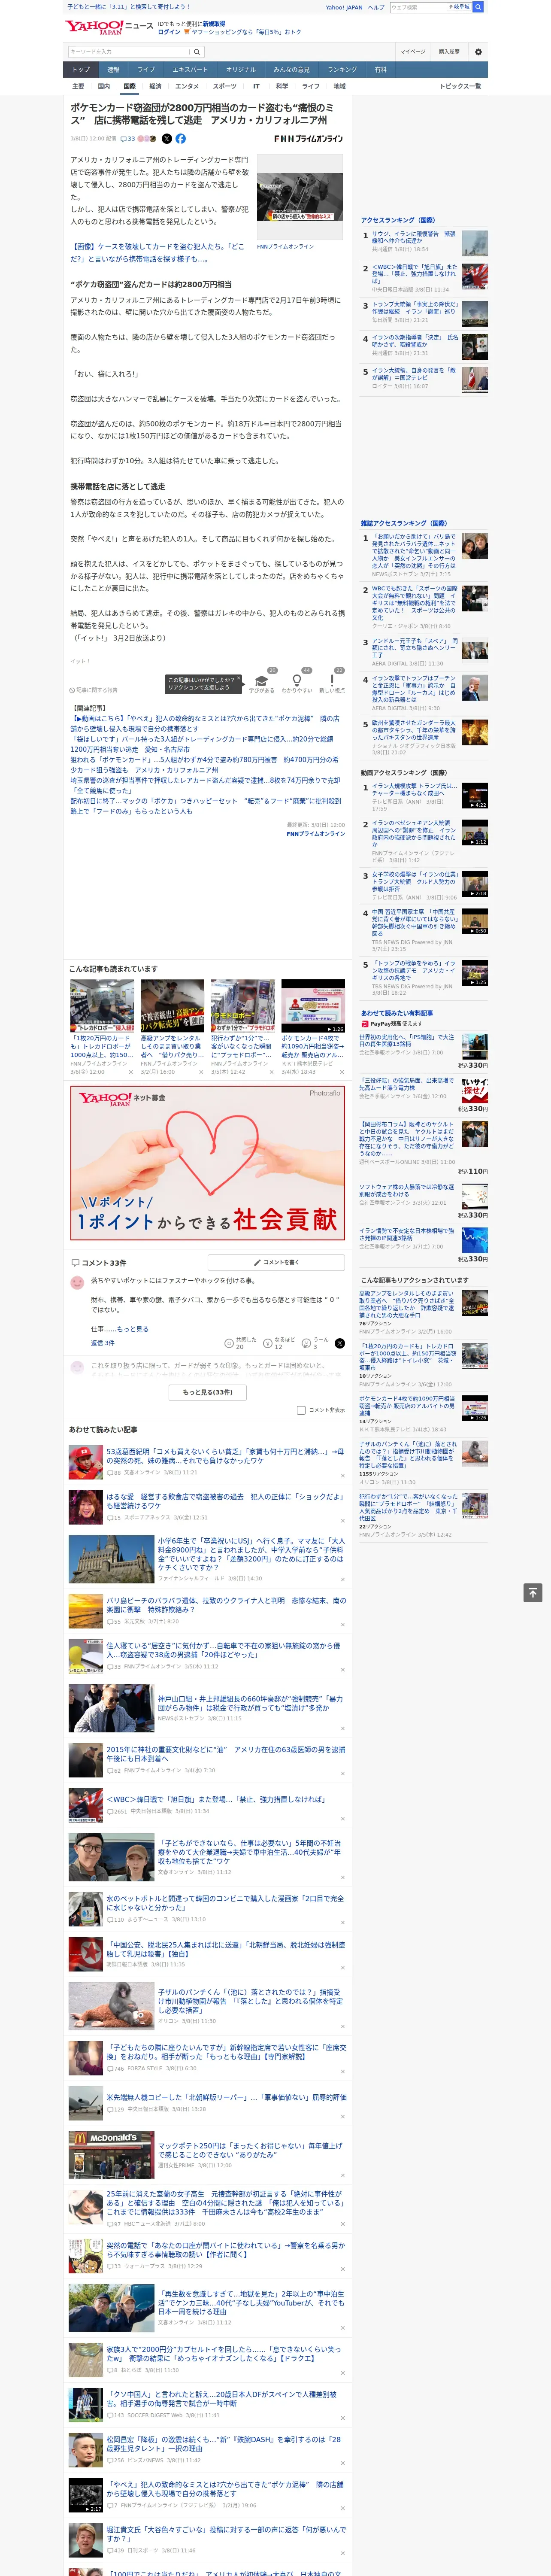Viewport: 551px width, 2576px height.
Task: Expand first comment via もっと見る link
Action: pyautogui.click(x=133, y=1328)
